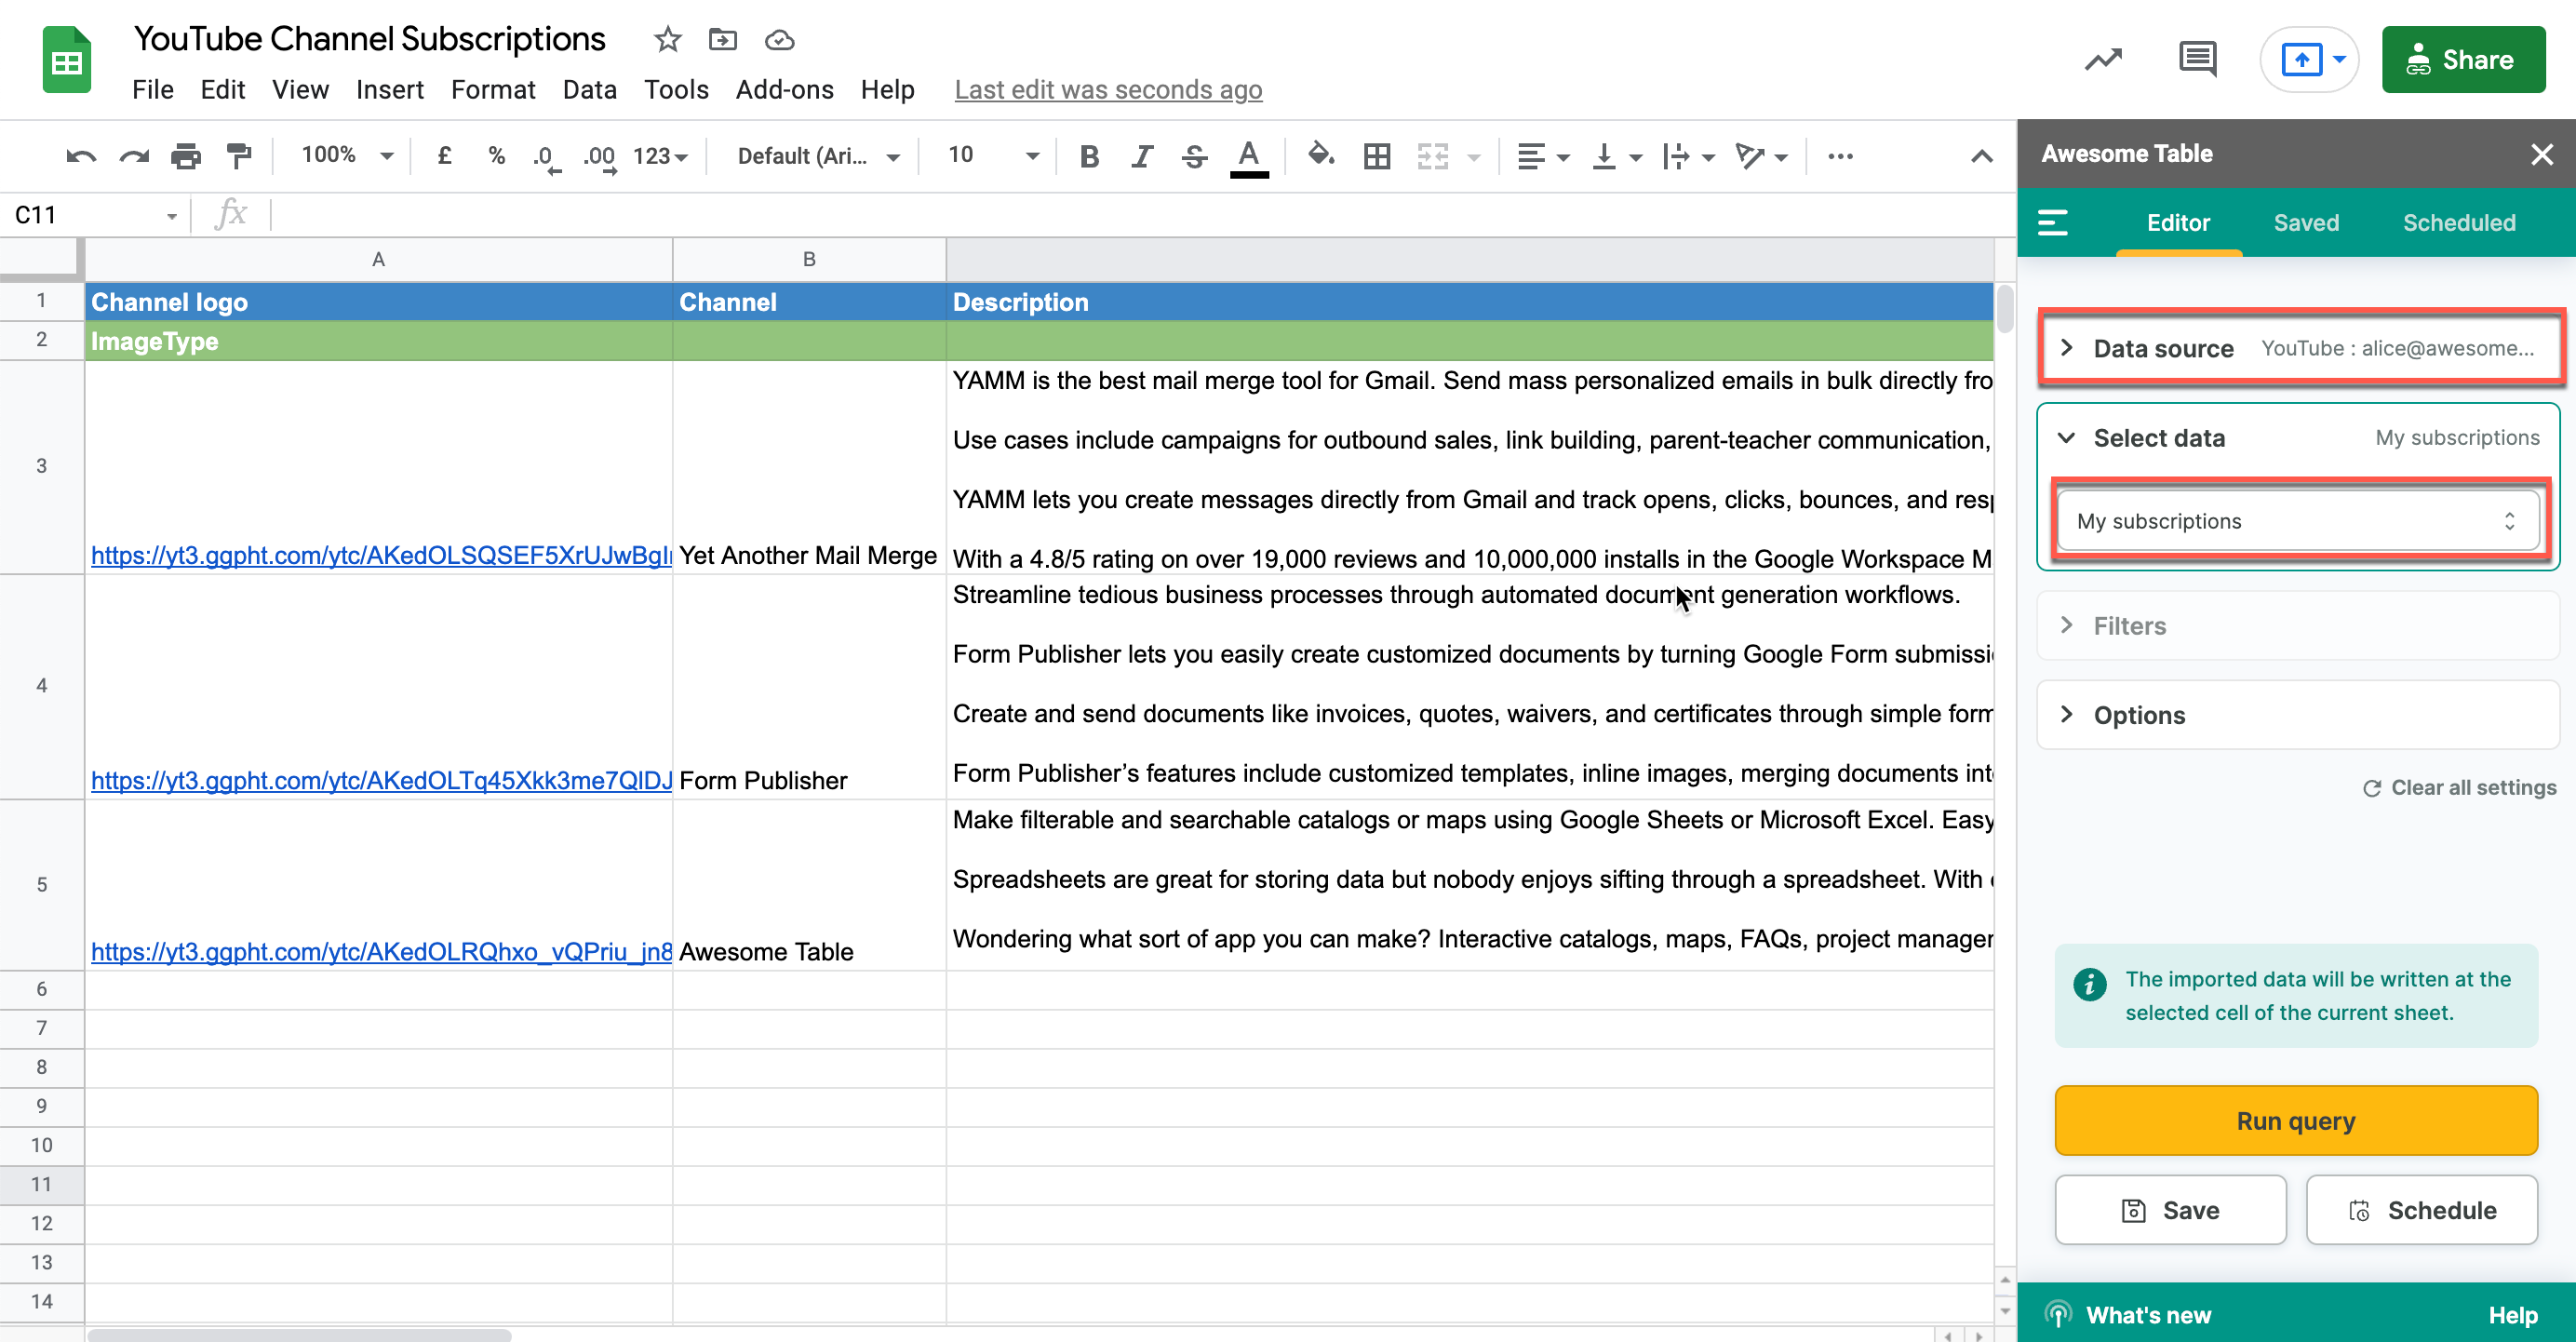Viewport: 2576px width, 1342px height.
Task: Click the Redo icon in the toolbar
Action: 134,156
